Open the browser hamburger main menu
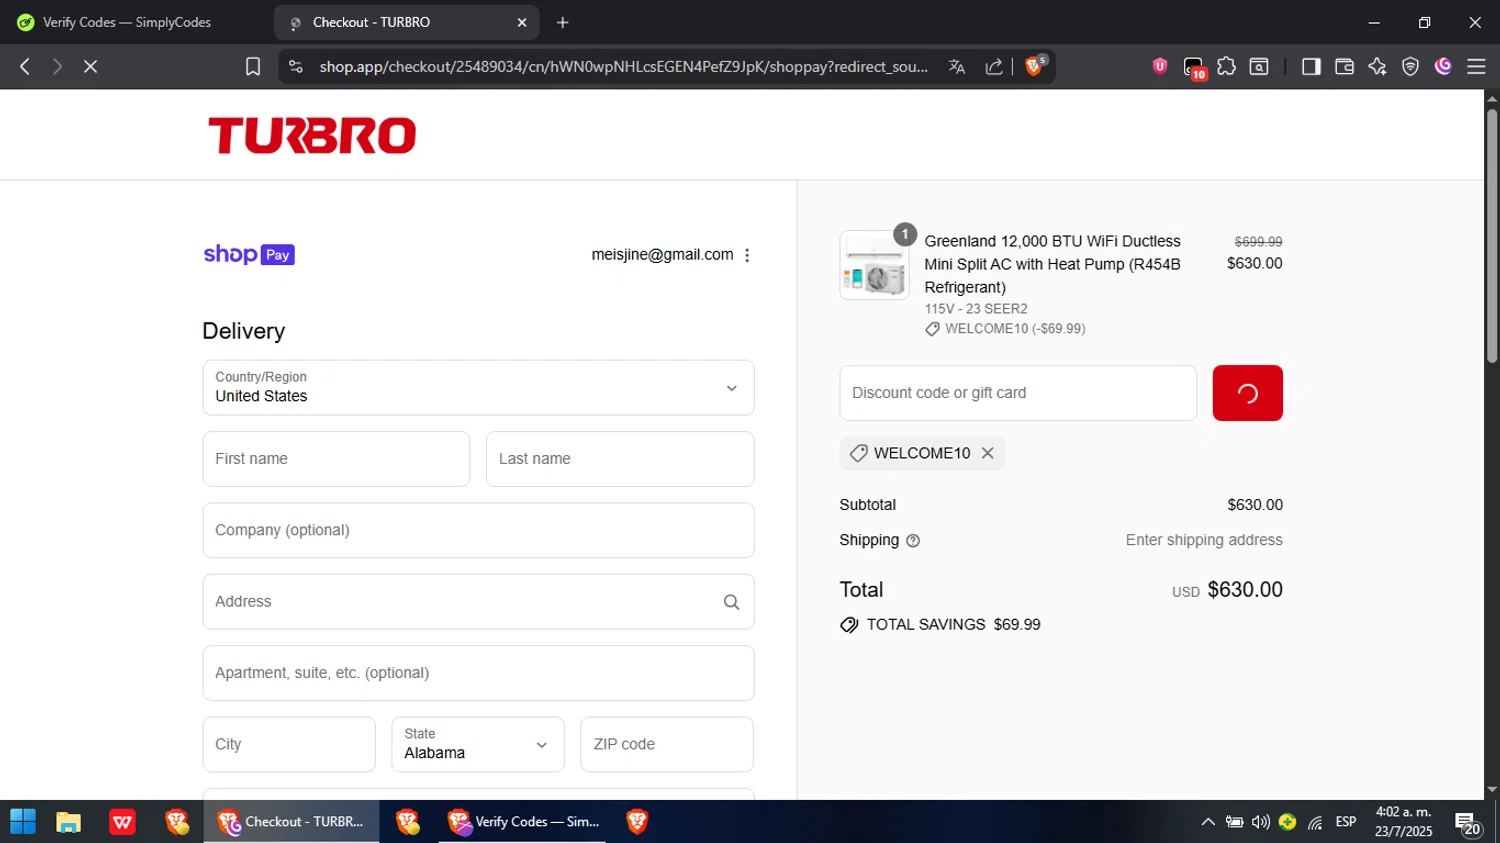 (1476, 66)
